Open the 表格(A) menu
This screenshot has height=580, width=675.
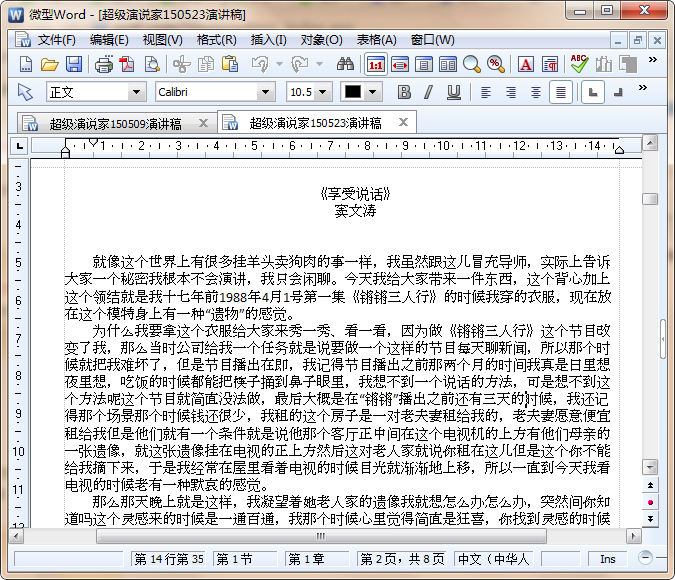click(x=376, y=40)
